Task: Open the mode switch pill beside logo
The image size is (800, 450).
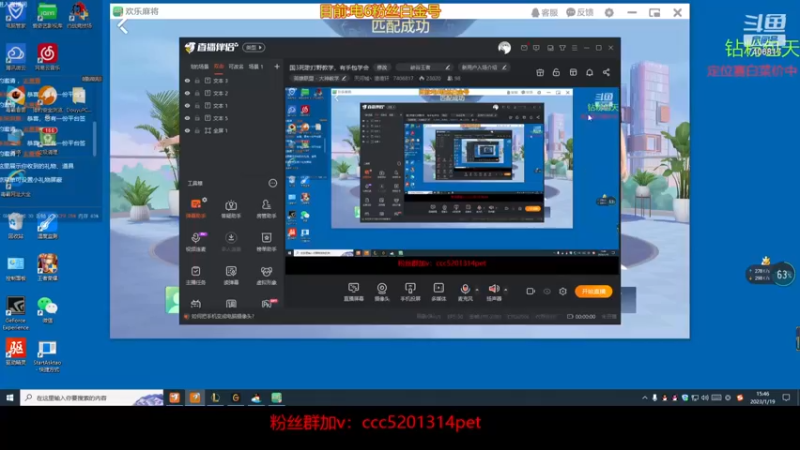Action: tap(254, 47)
